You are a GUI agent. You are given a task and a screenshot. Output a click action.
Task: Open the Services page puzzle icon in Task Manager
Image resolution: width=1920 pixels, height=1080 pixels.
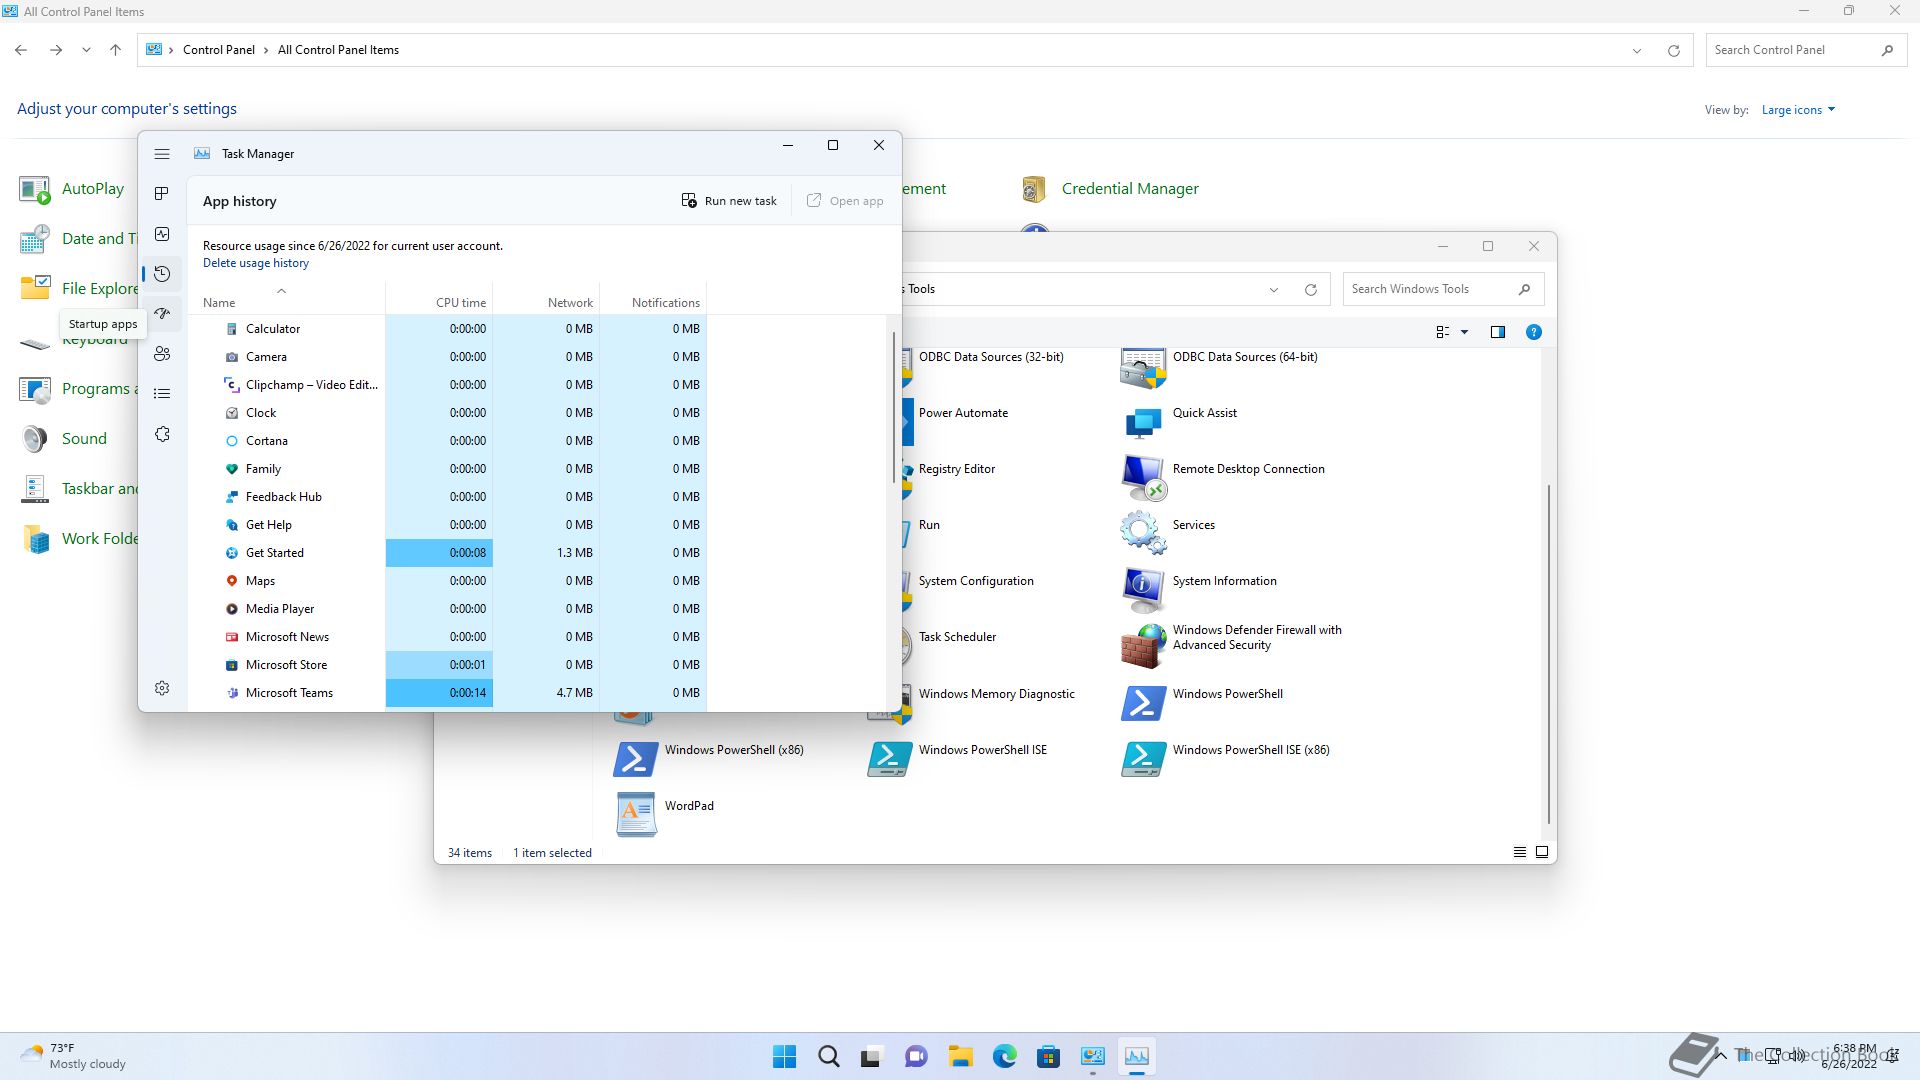(x=162, y=434)
